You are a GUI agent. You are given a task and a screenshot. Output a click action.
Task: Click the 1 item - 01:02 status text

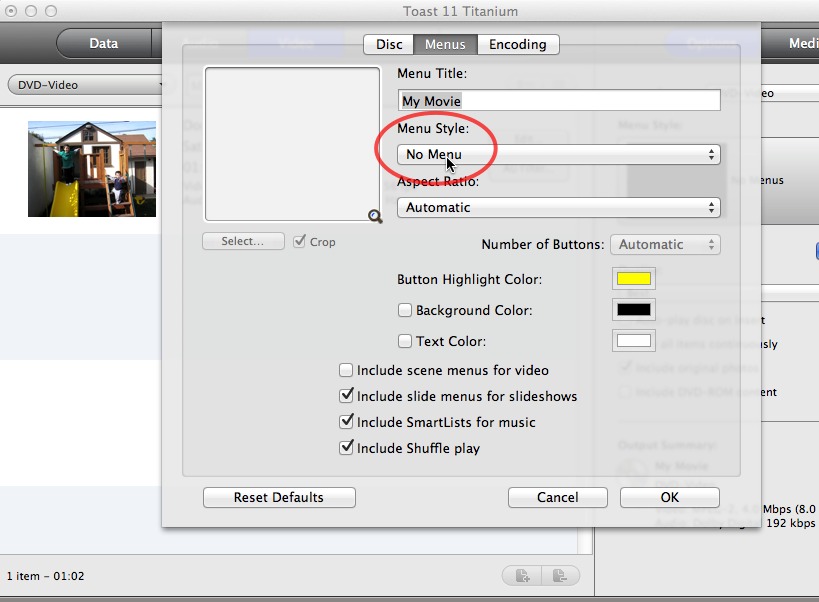coord(45,576)
